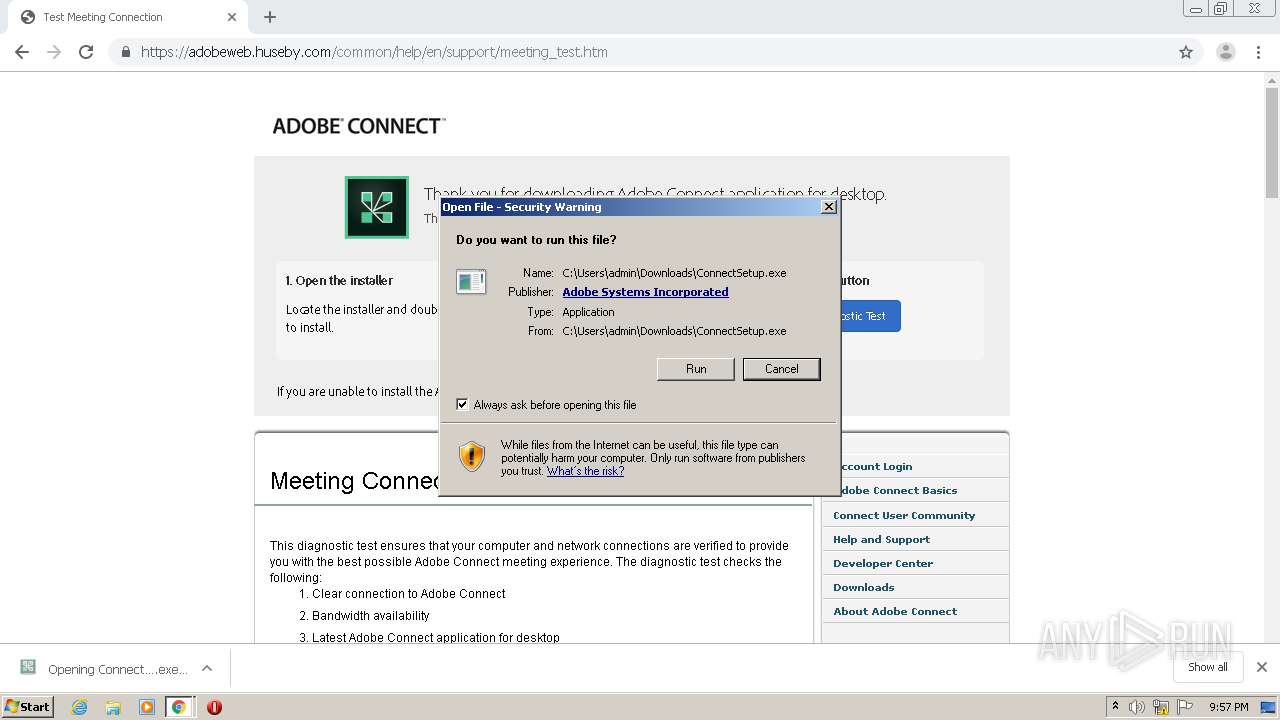Screen dimensions: 1280x720
Task: Click Chrome icon in taskbar
Action: coord(179,707)
